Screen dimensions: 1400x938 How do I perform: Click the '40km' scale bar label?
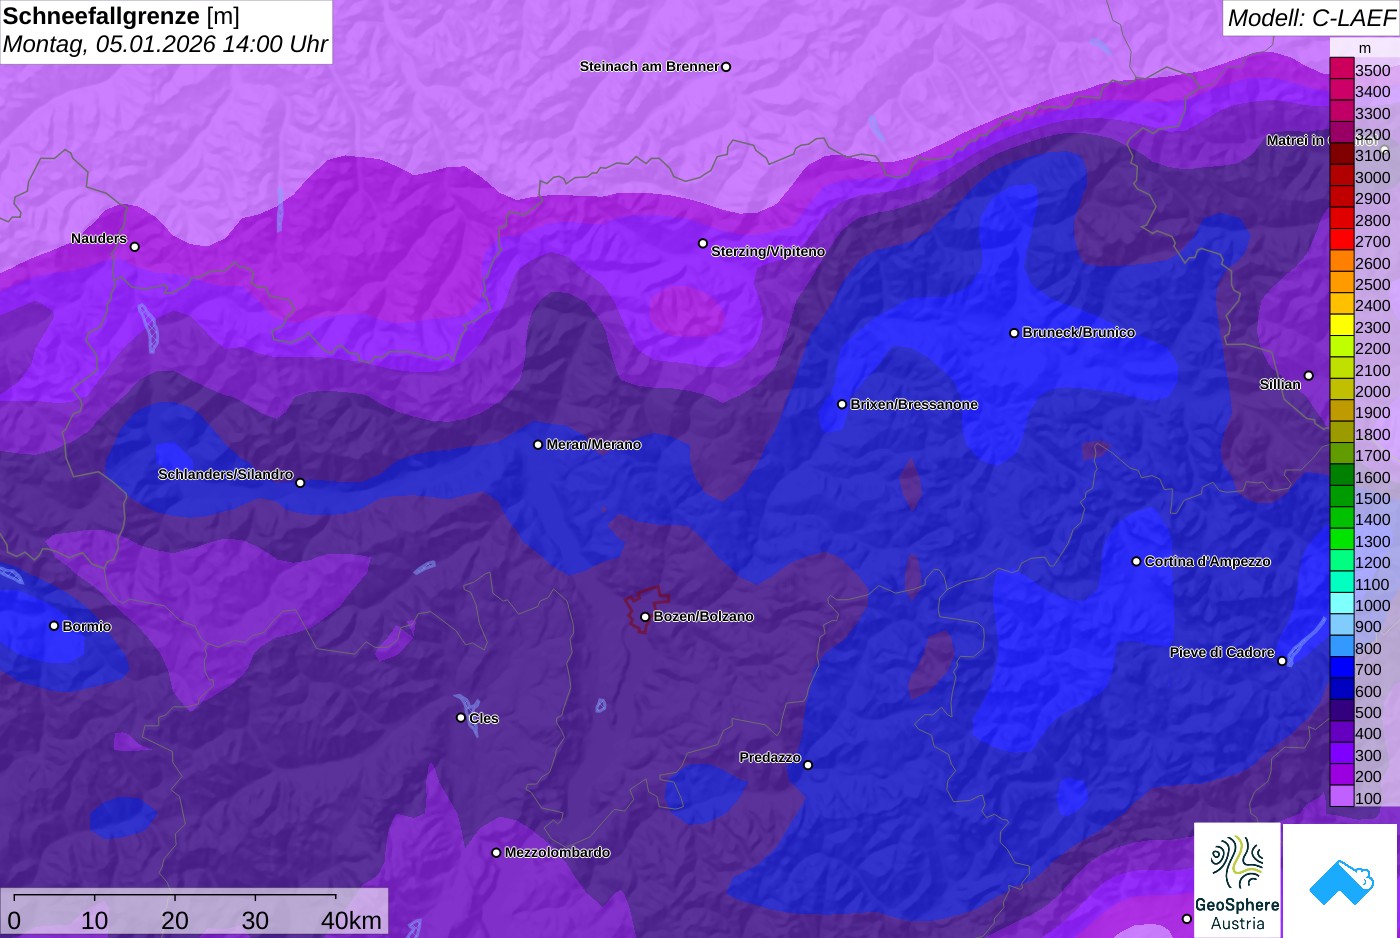[351, 921]
